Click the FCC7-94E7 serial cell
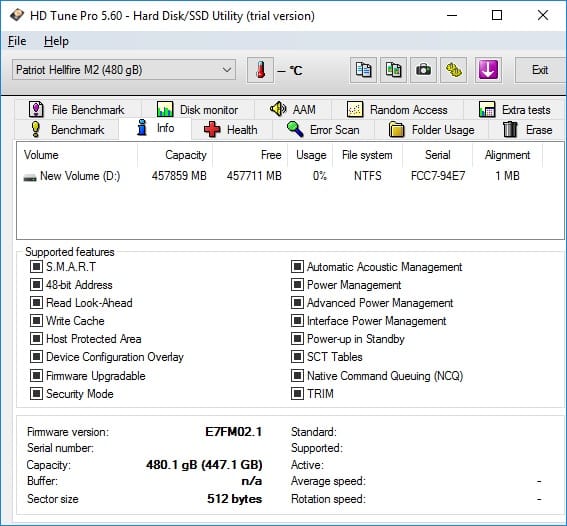 pos(438,176)
